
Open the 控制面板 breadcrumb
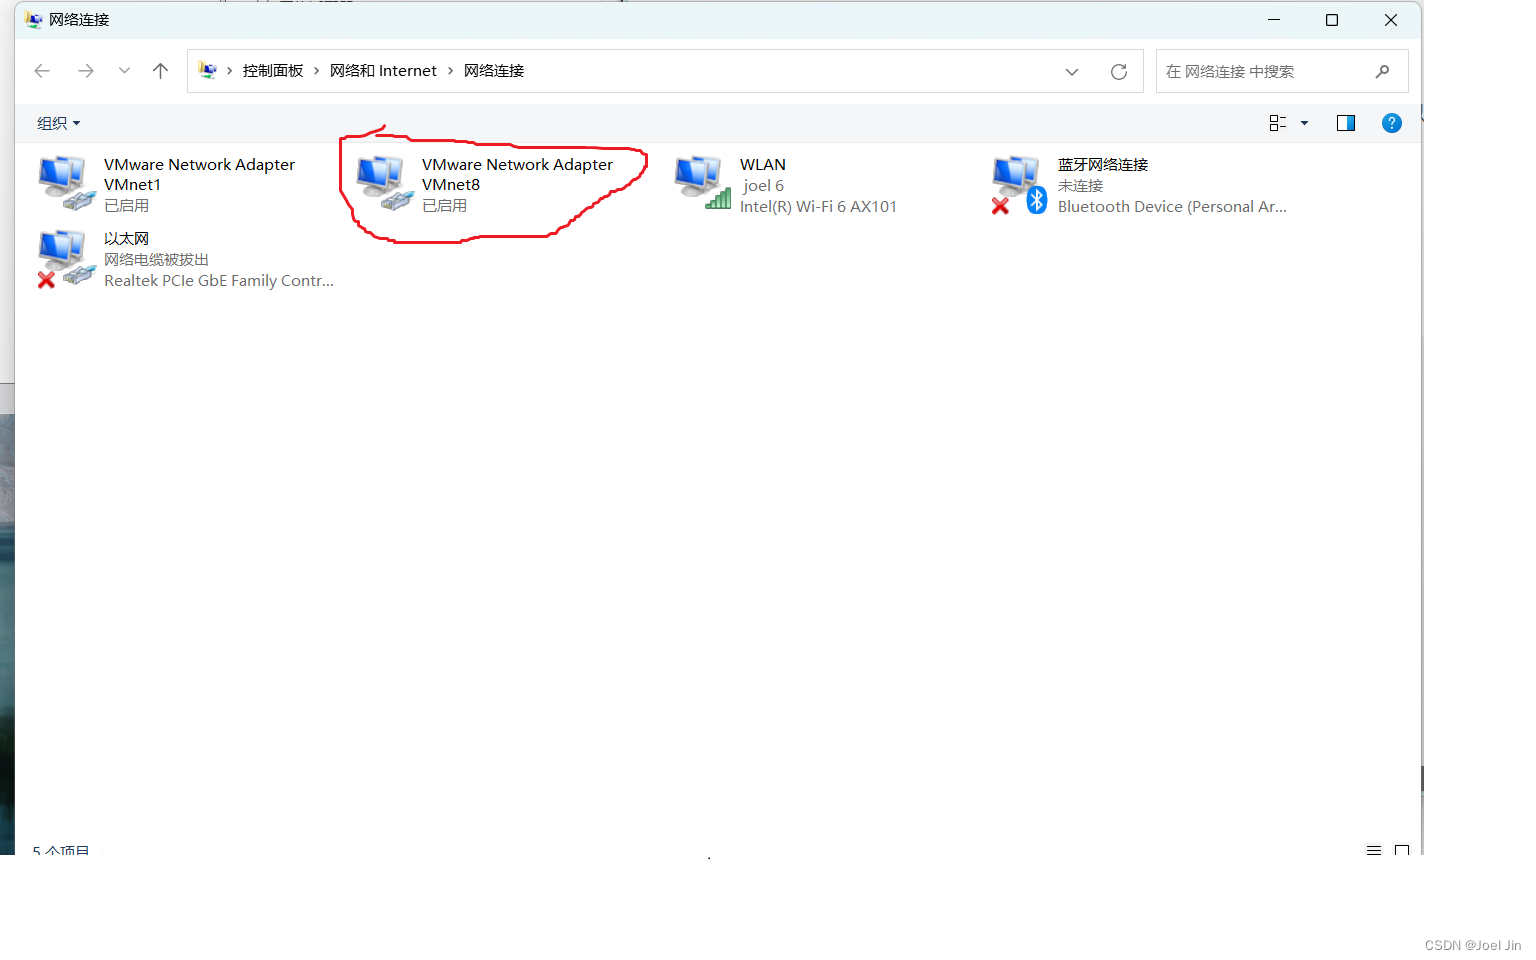pyautogui.click(x=272, y=71)
